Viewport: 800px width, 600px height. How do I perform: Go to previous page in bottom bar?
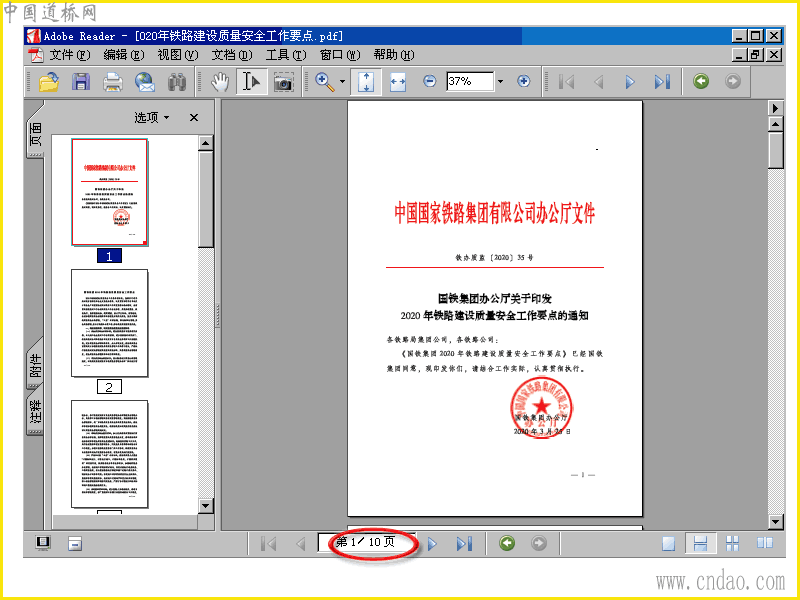tap(301, 544)
